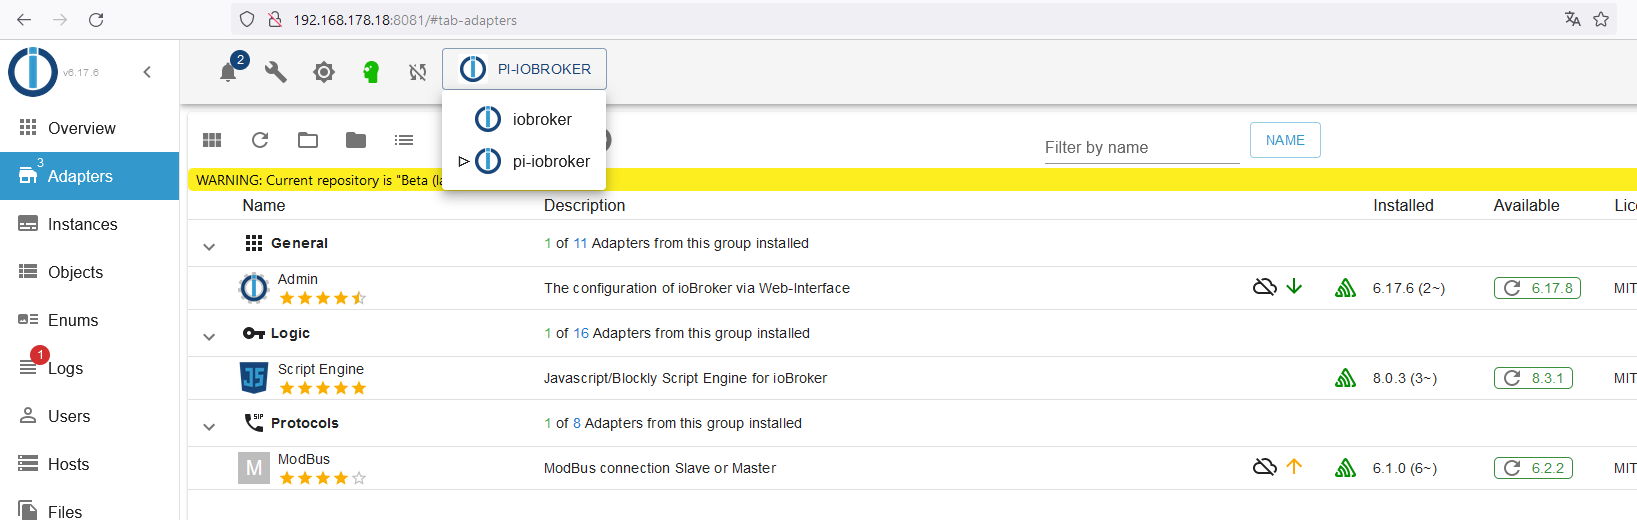
Task: Click ModBus orange up arrow icon
Action: pos(1294,466)
